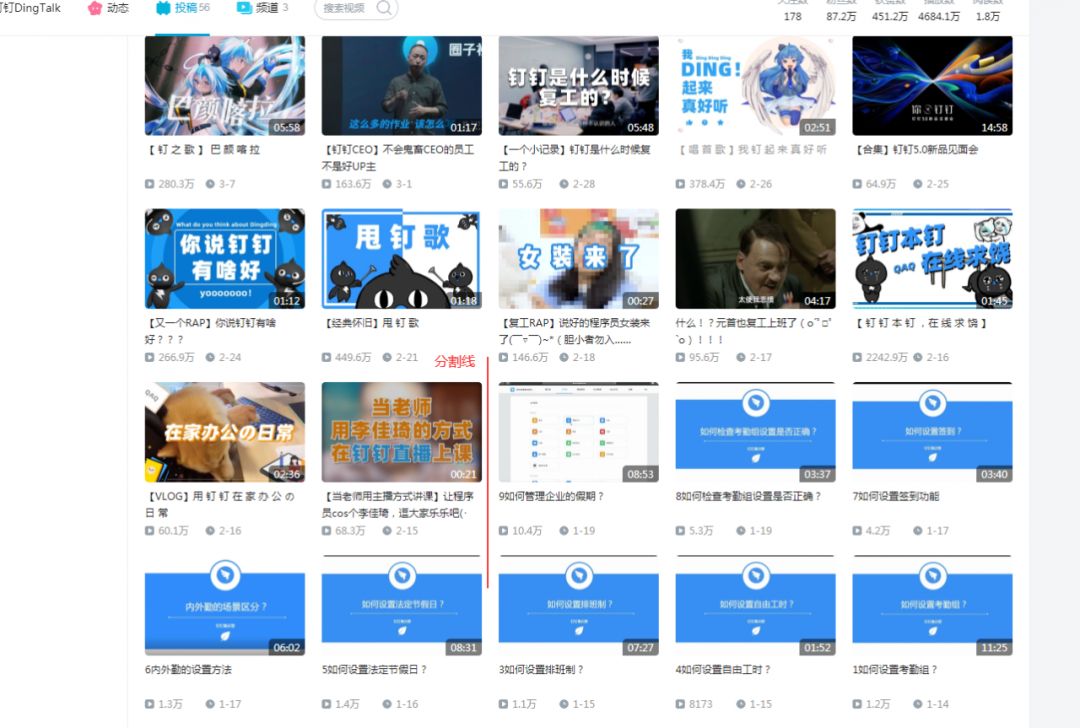The image size is (1080, 728).
Task: Open 在家办公の日常 video thumbnail
Action: [225, 432]
